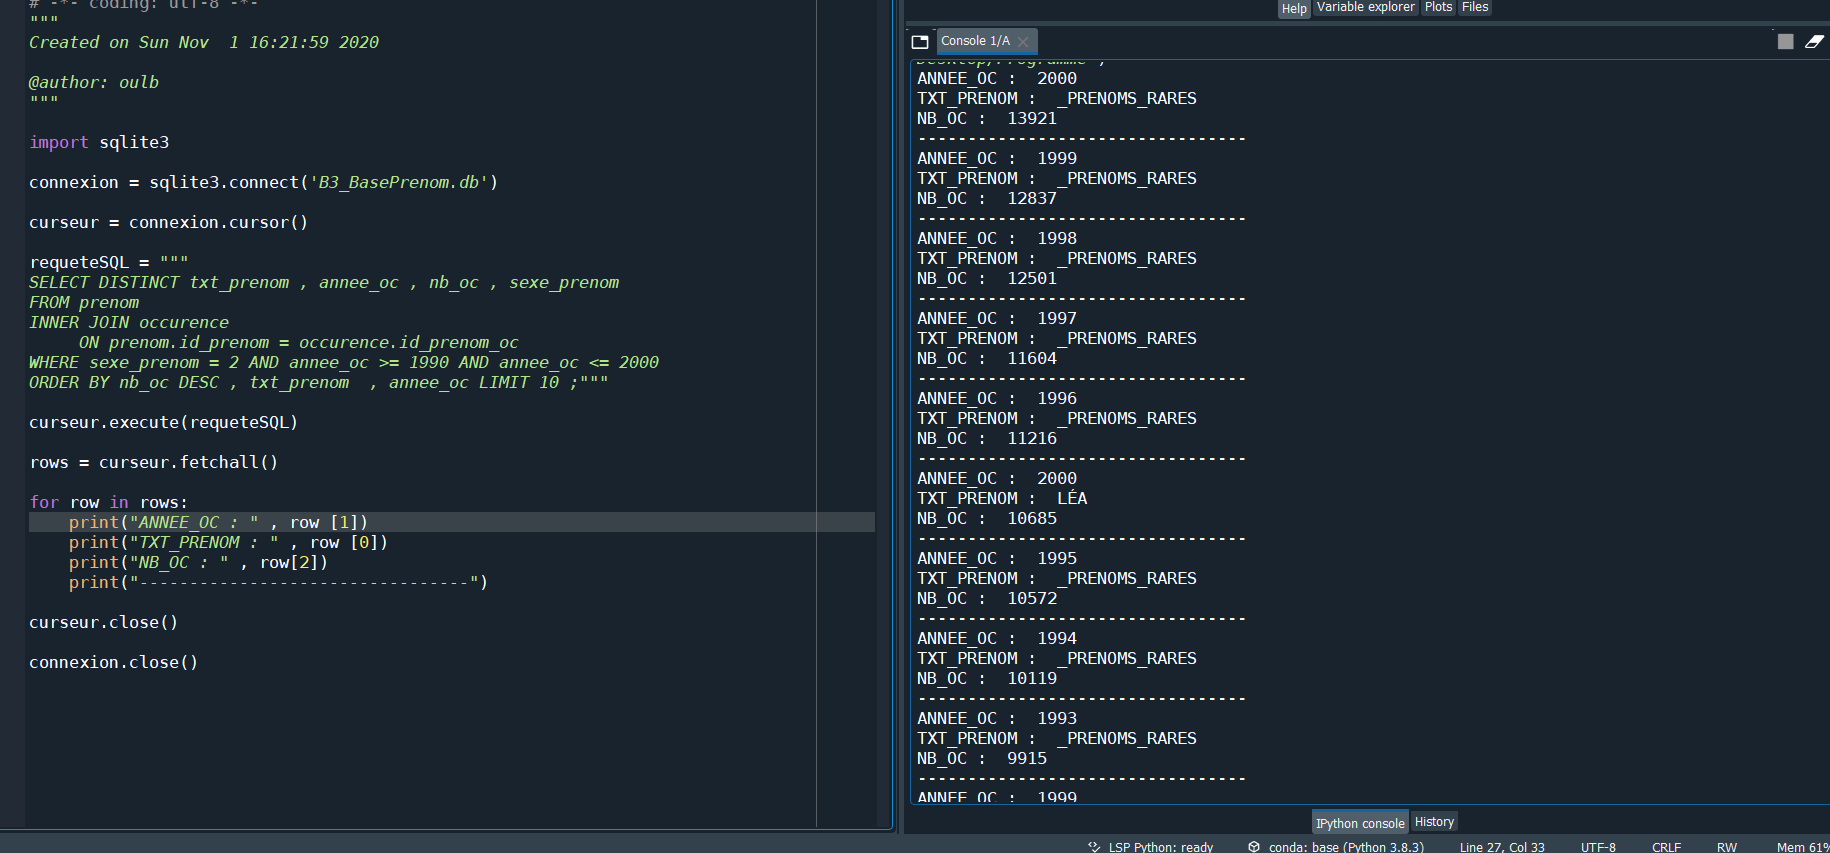Select the IPython console tab
Screen dimensions: 1830x853
(x=1360, y=823)
